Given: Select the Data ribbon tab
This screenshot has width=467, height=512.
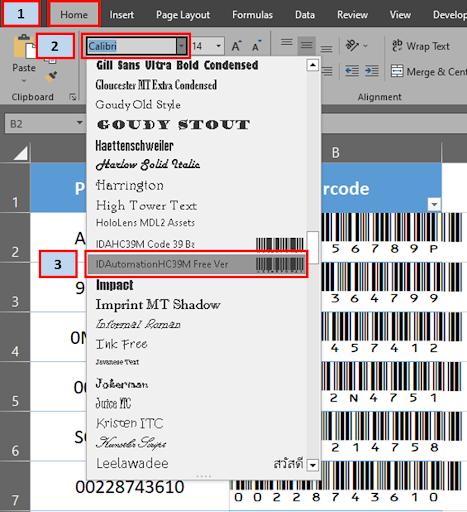Looking at the screenshot, I should 305,15.
